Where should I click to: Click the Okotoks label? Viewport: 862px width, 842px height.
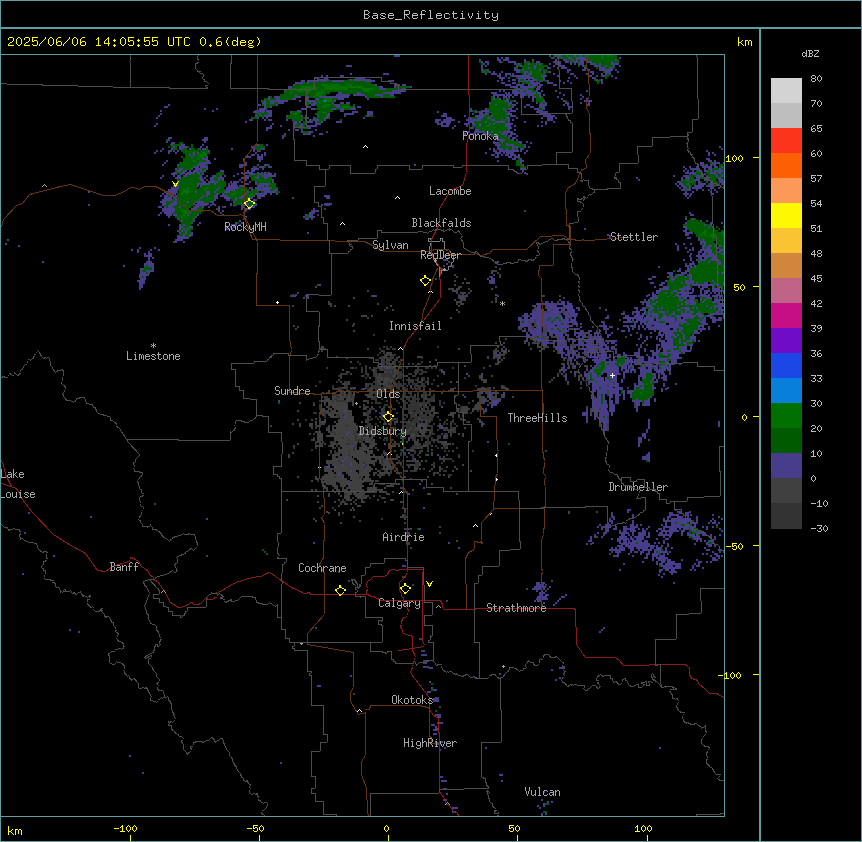coord(412,700)
